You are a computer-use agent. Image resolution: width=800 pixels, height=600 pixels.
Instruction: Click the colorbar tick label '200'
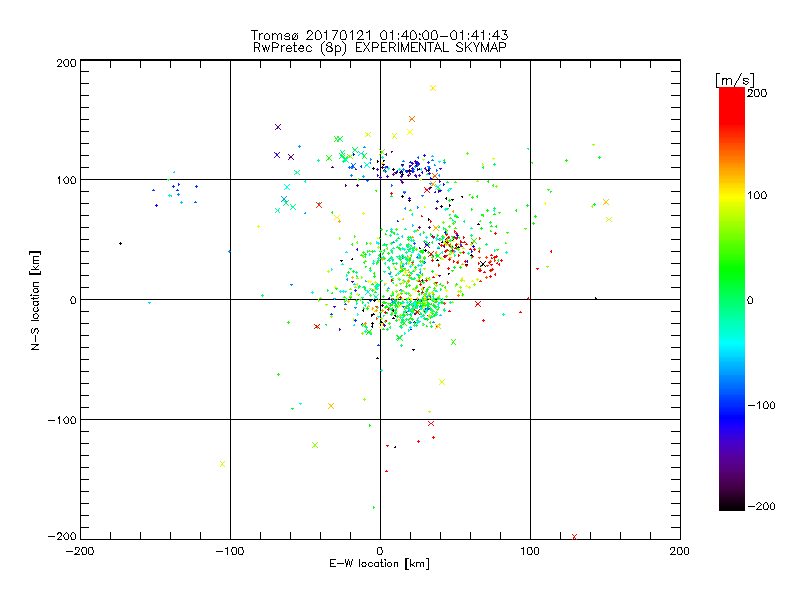click(x=757, y=93)
